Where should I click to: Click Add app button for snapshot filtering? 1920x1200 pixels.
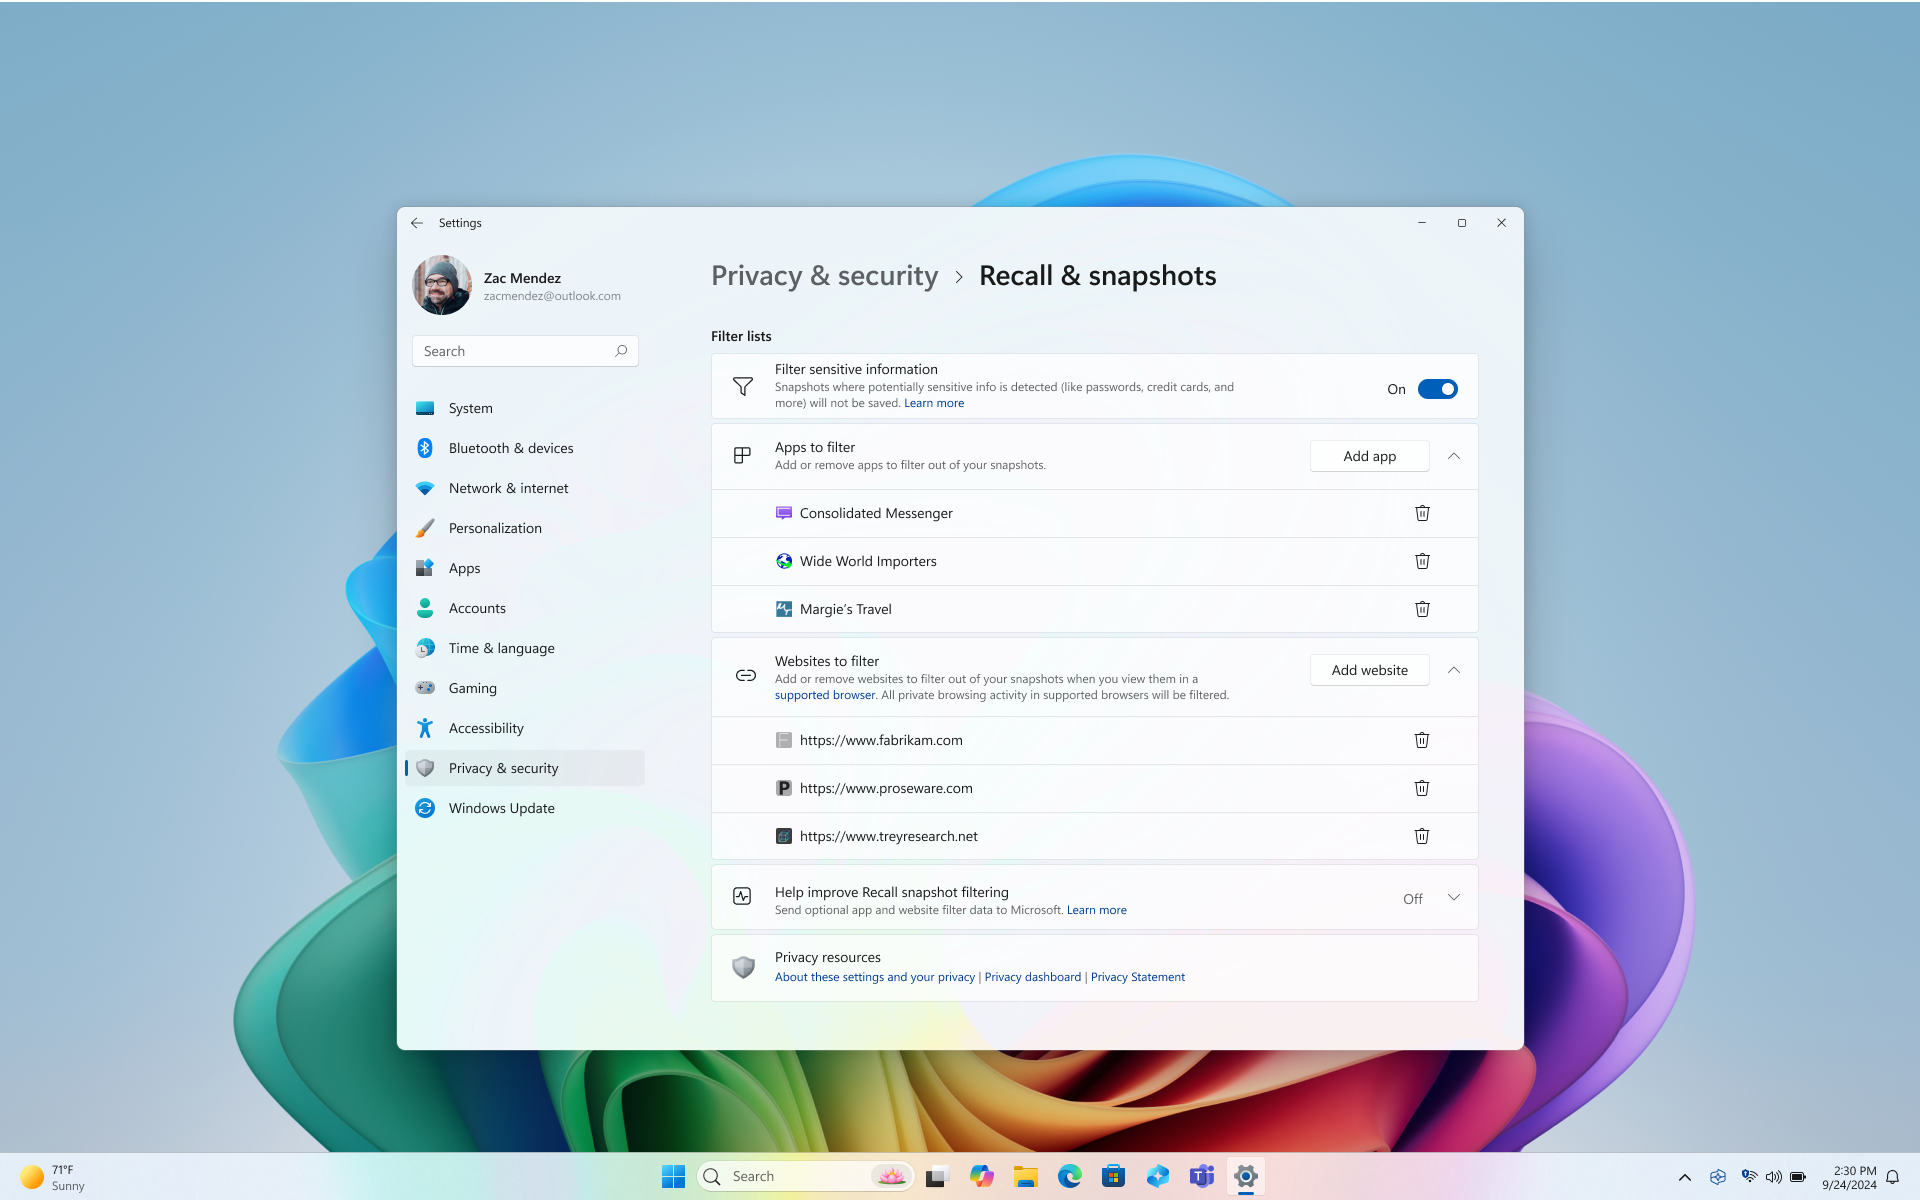1368,455
